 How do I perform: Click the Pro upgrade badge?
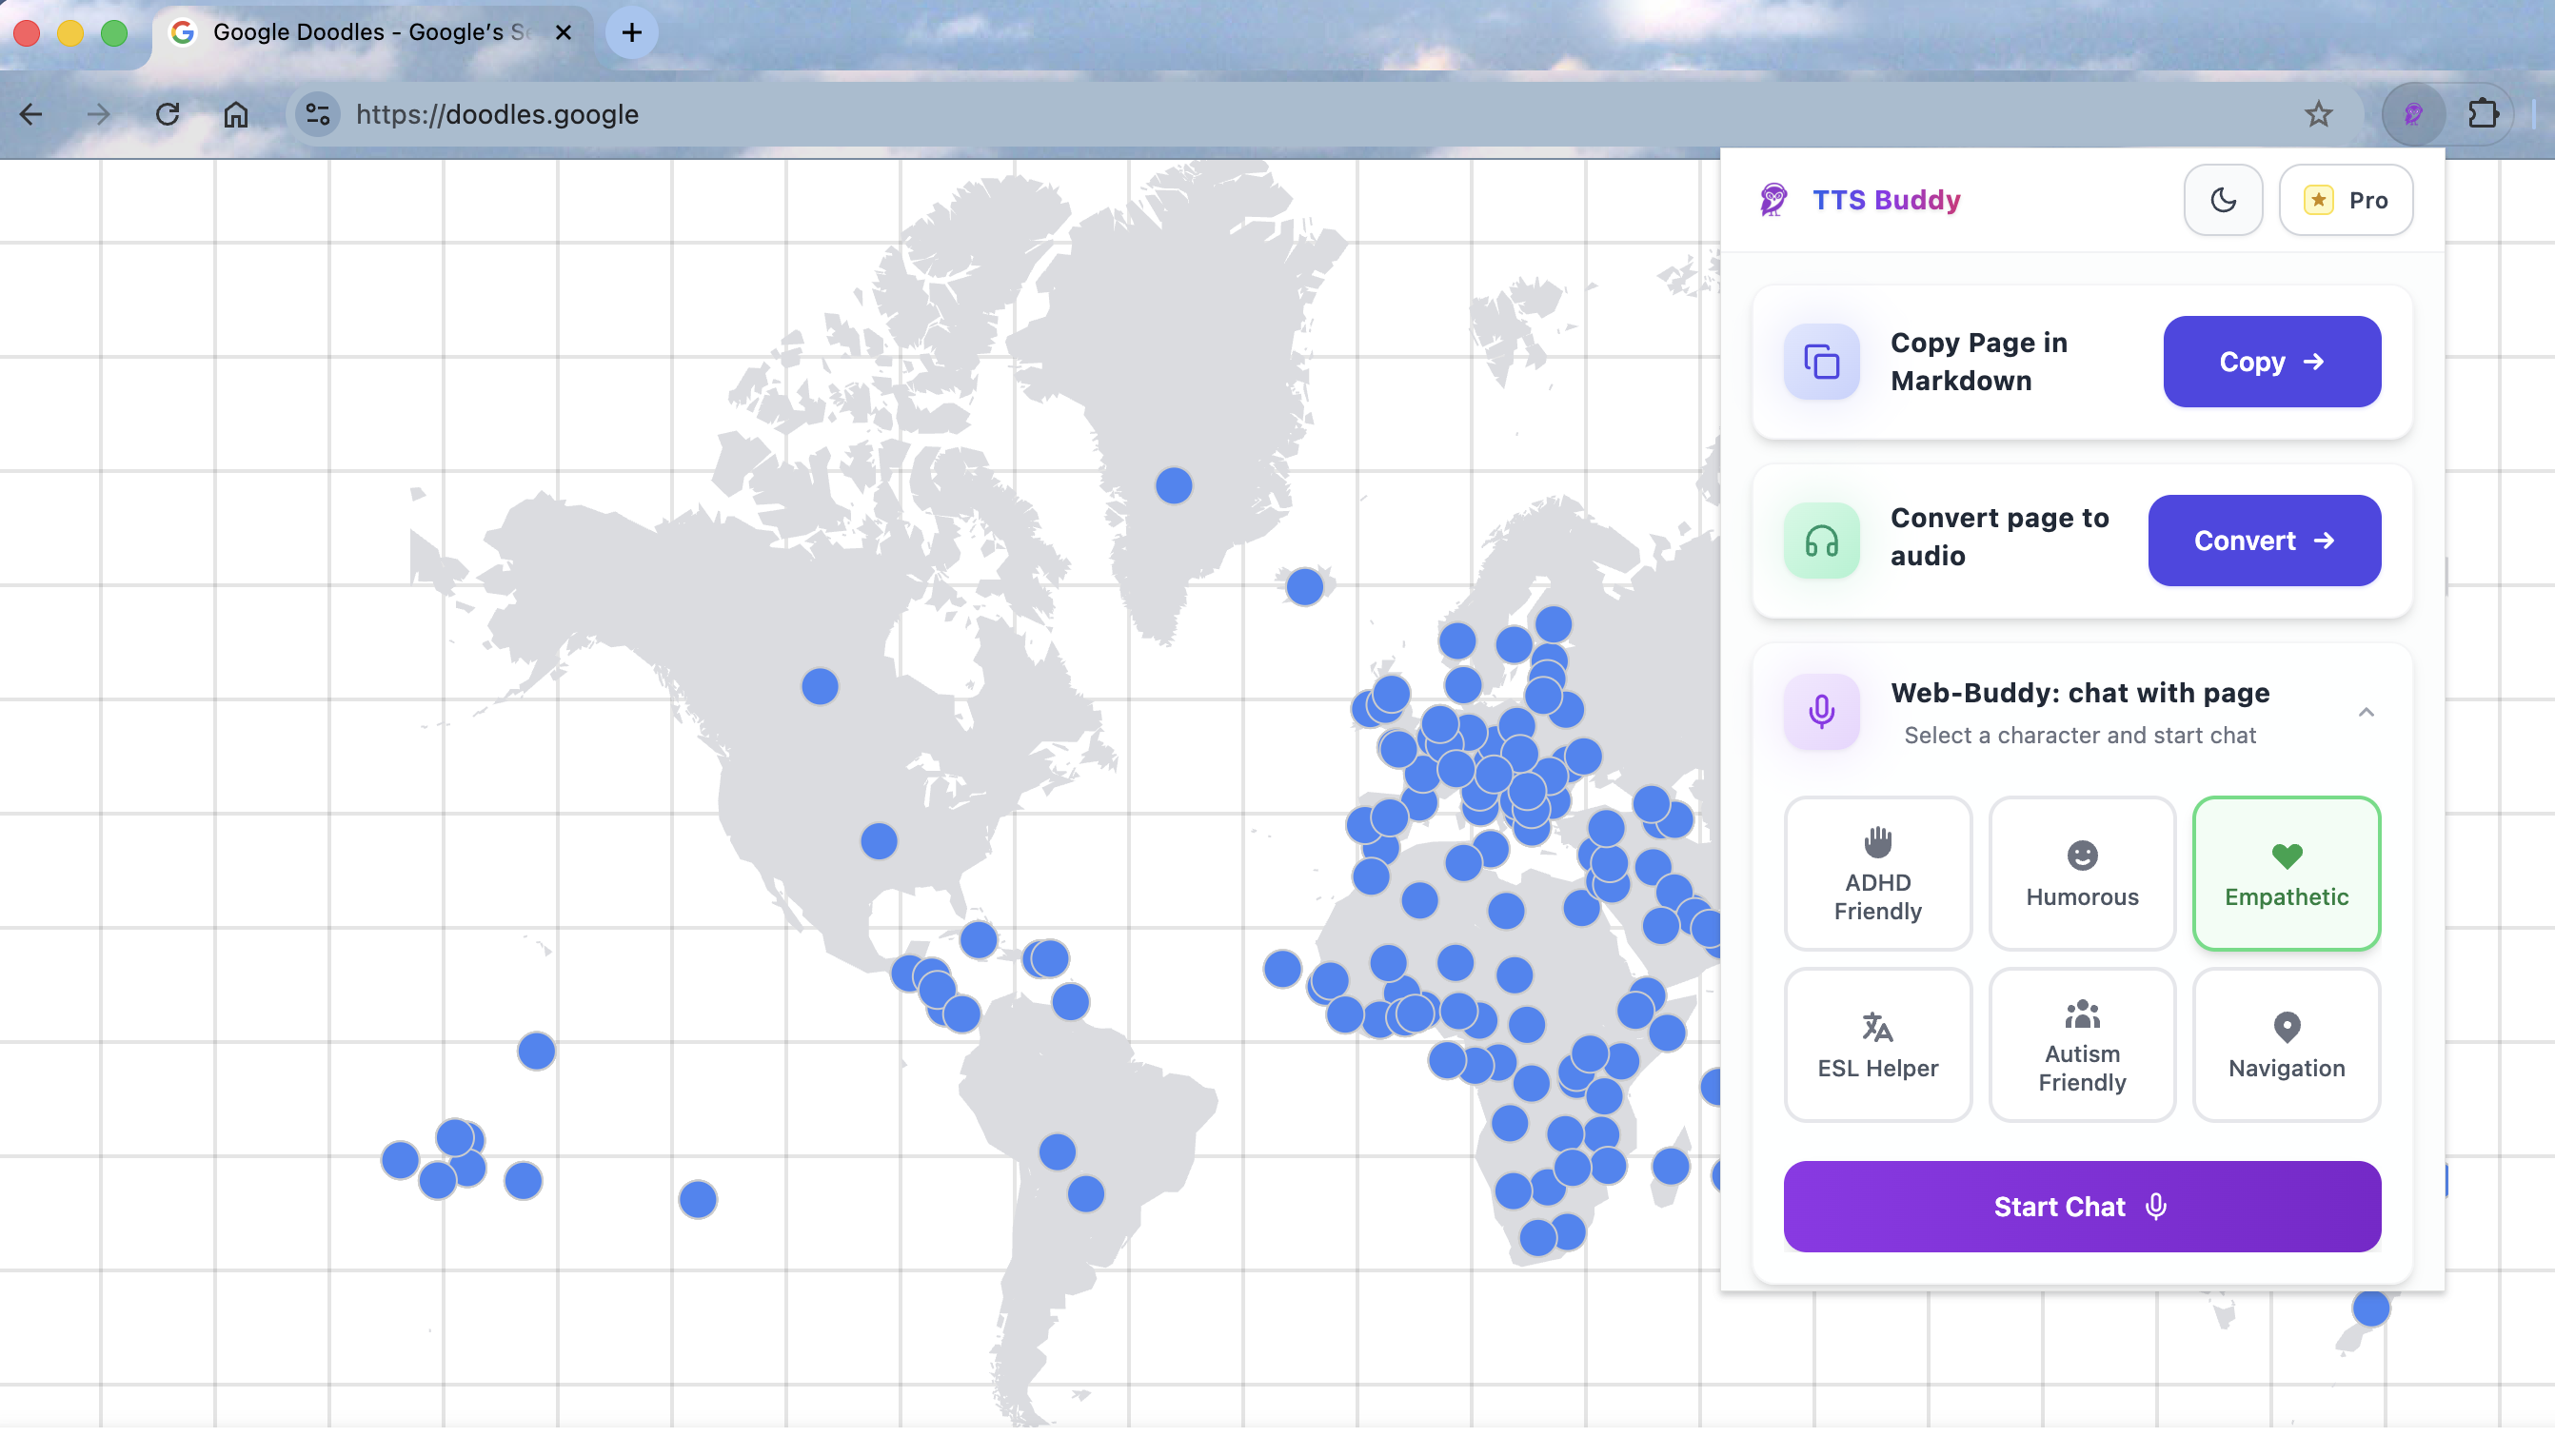pos(2346,199)
